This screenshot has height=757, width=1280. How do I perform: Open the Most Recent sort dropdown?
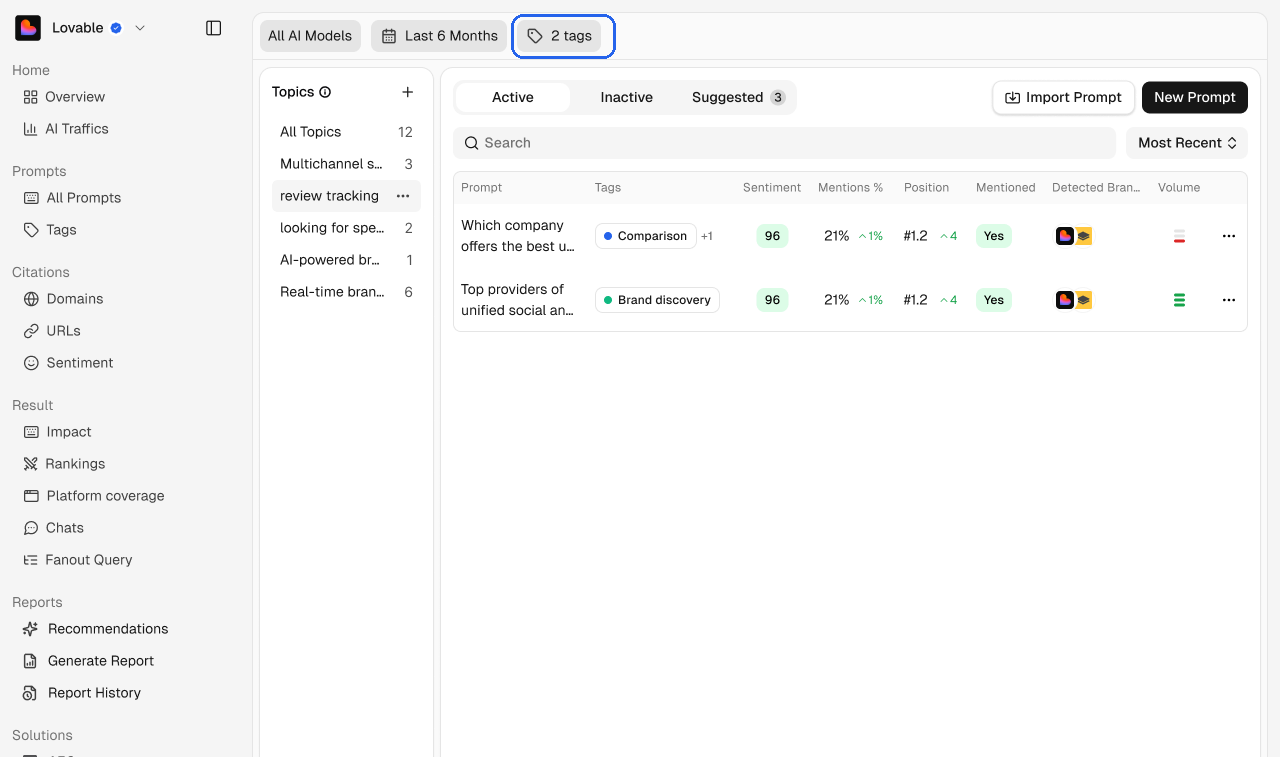pos(1187,143)
